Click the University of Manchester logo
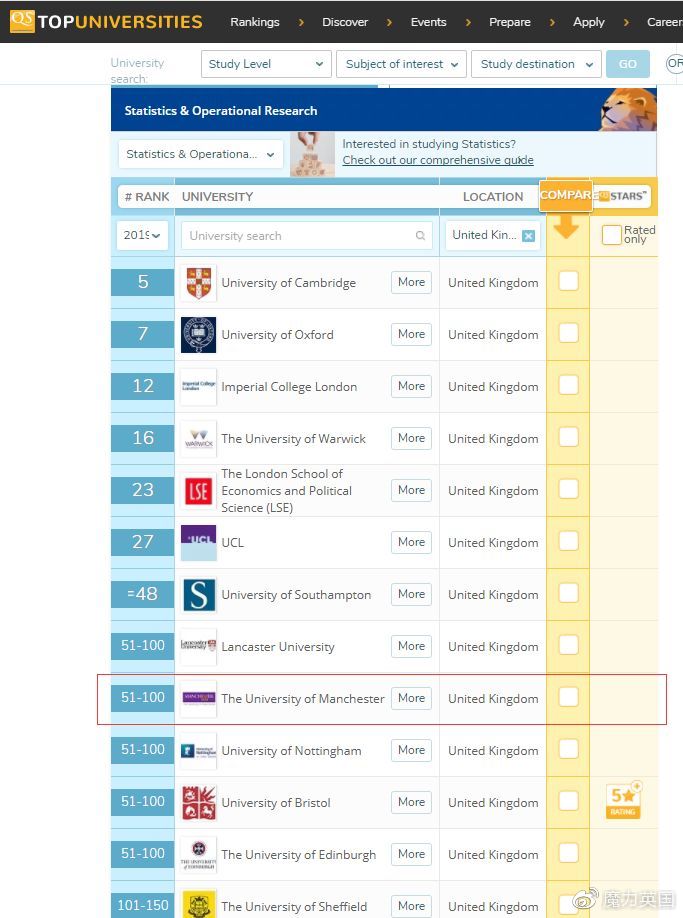The image size is (683, 918). pos(198,698)
